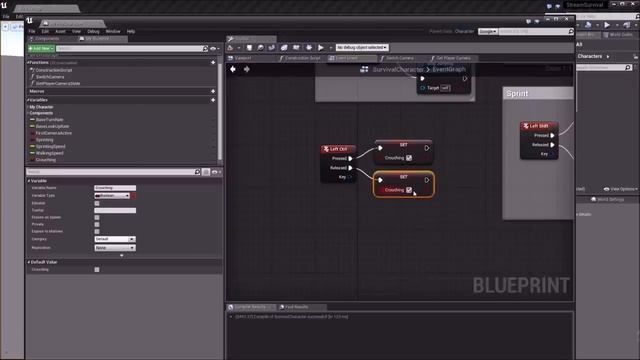
Task: Open the File menu in blueprint editor
Action: point(32,31)
